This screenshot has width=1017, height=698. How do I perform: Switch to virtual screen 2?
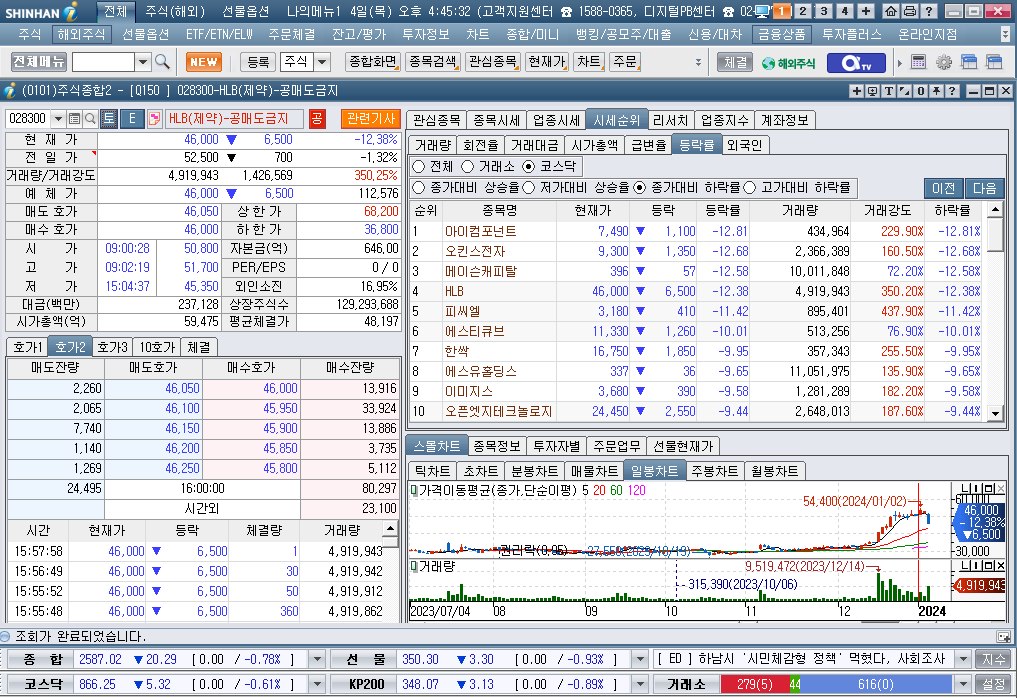pyautogui.click(x=803, y=11)
